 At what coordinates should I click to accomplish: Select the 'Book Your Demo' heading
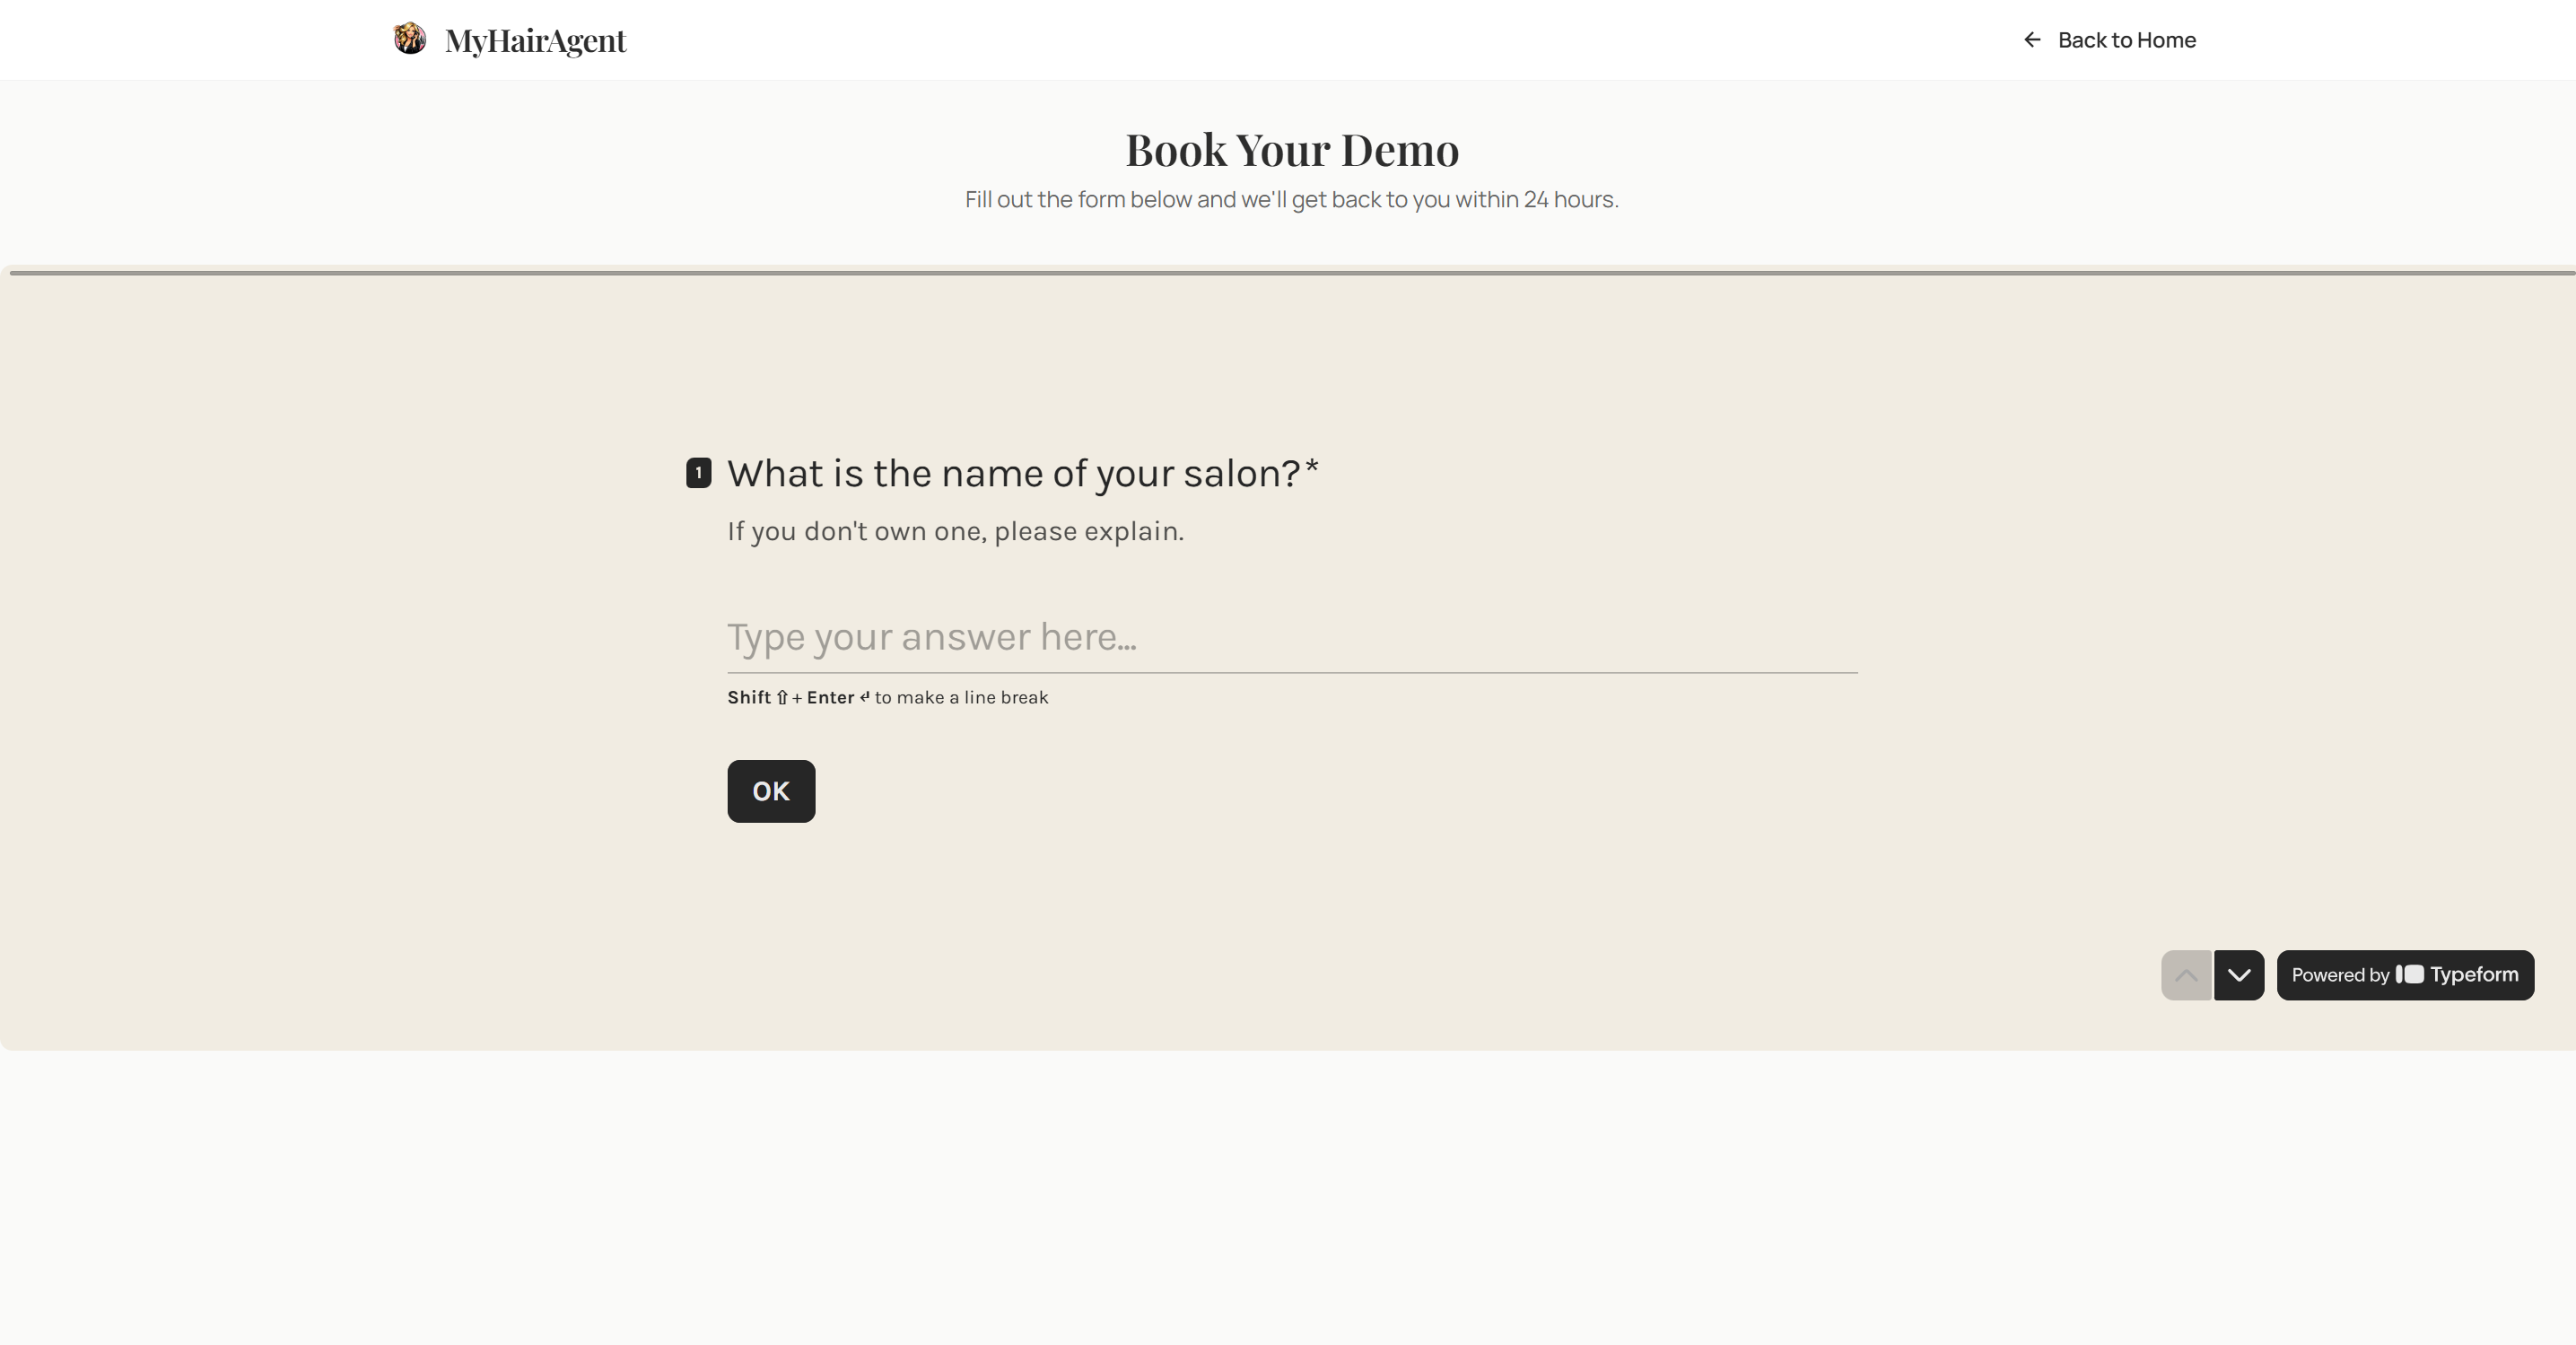pos(1291,150)
